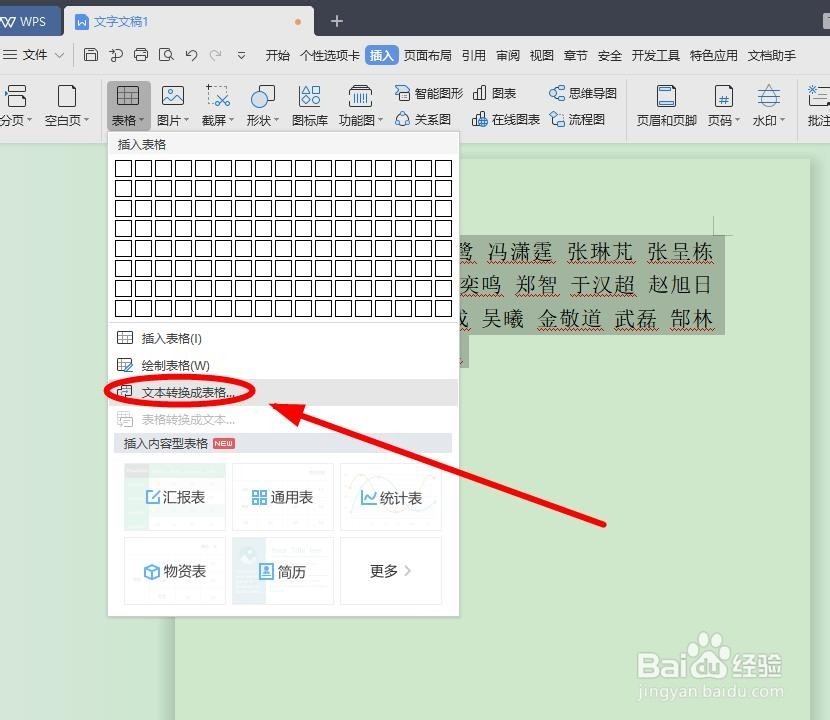Viewport: 830px width, 720px height.
Task: Open a new tab with plus button
Action: (x=337, y=21)
